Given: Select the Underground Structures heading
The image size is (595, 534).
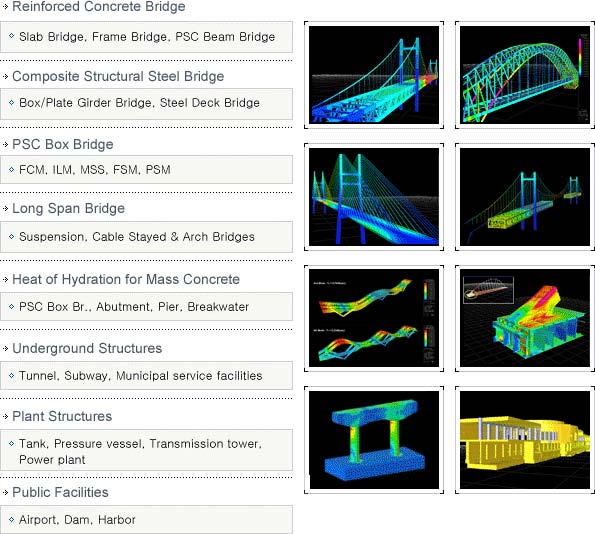Looking at the screenshot, I should tap(87, 348).
